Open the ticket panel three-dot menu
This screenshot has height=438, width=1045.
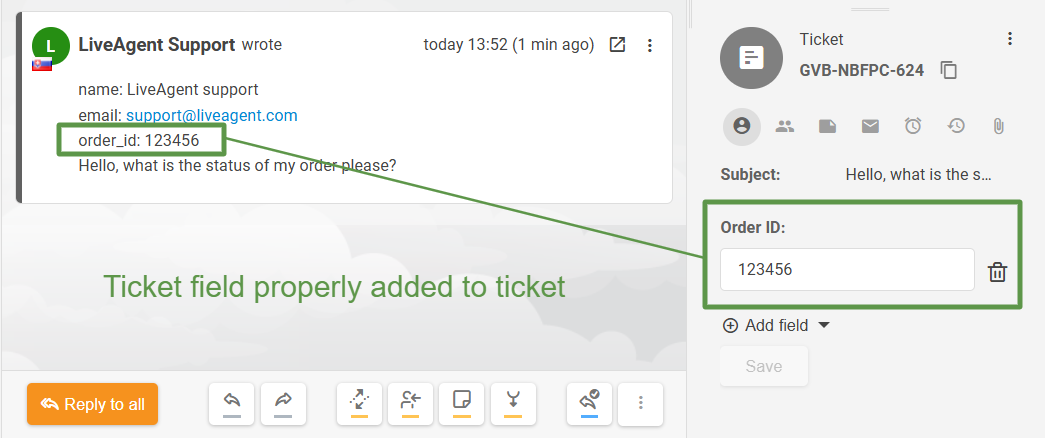point(1010,39)
